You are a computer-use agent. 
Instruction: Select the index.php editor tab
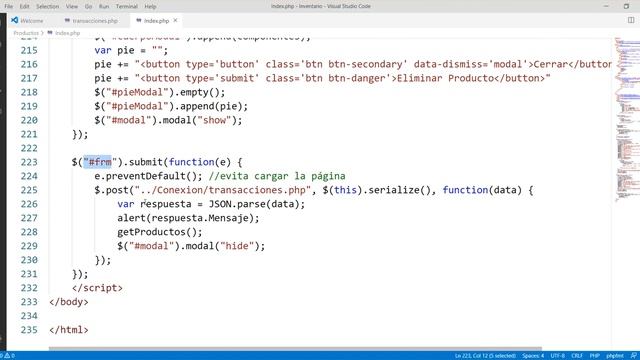(x=156, y=20)
